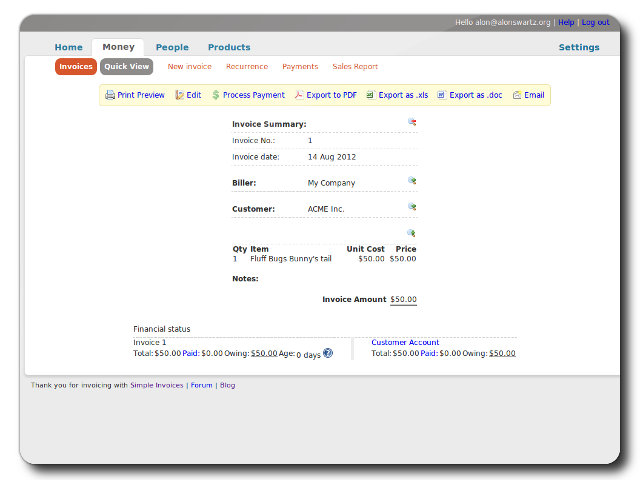
Task: Switch to the People tab
Action: click(x=172, y=47)
